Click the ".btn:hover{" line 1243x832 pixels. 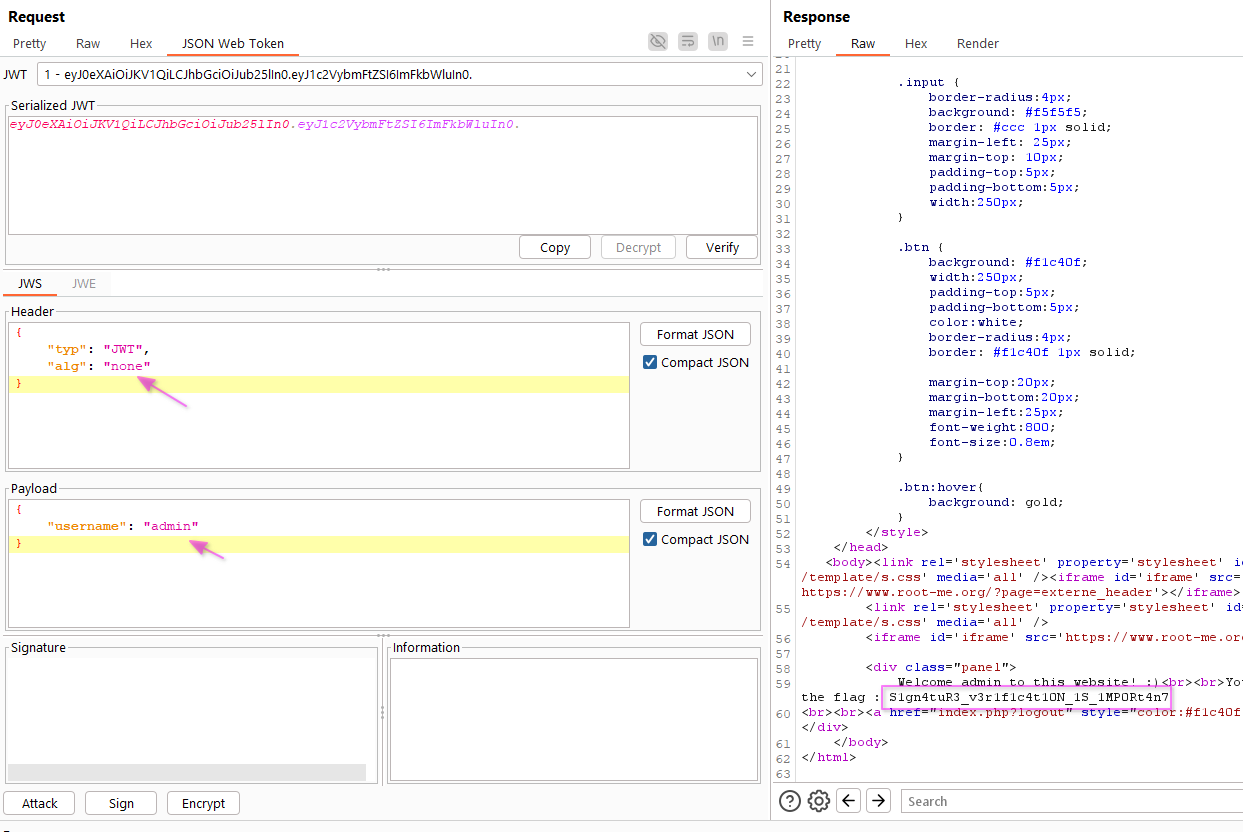point(941,487)
